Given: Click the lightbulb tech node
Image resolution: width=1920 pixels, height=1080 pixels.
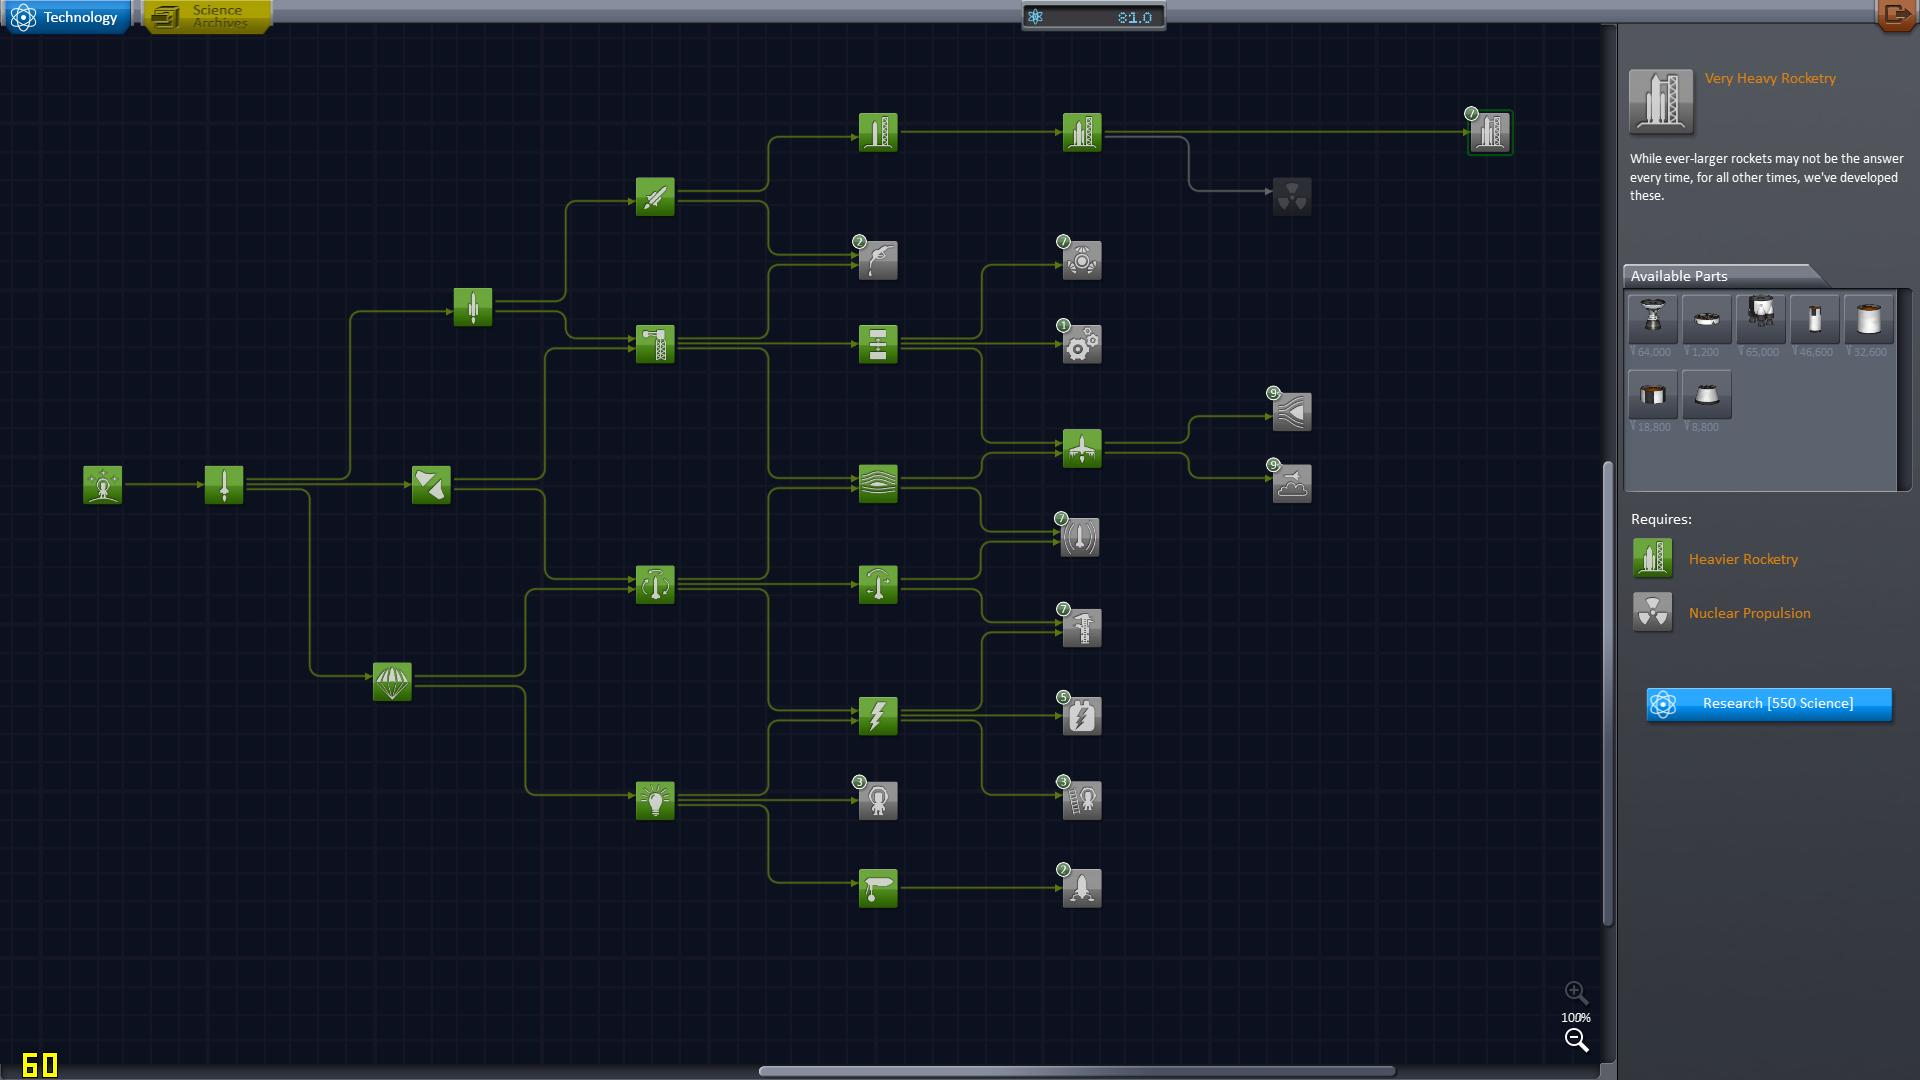Looking at the screenshot, I should (x=655, y=800).
